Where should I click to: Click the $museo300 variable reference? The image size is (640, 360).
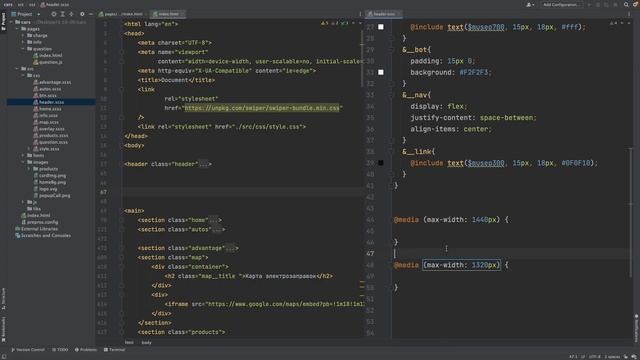(486, 163)
